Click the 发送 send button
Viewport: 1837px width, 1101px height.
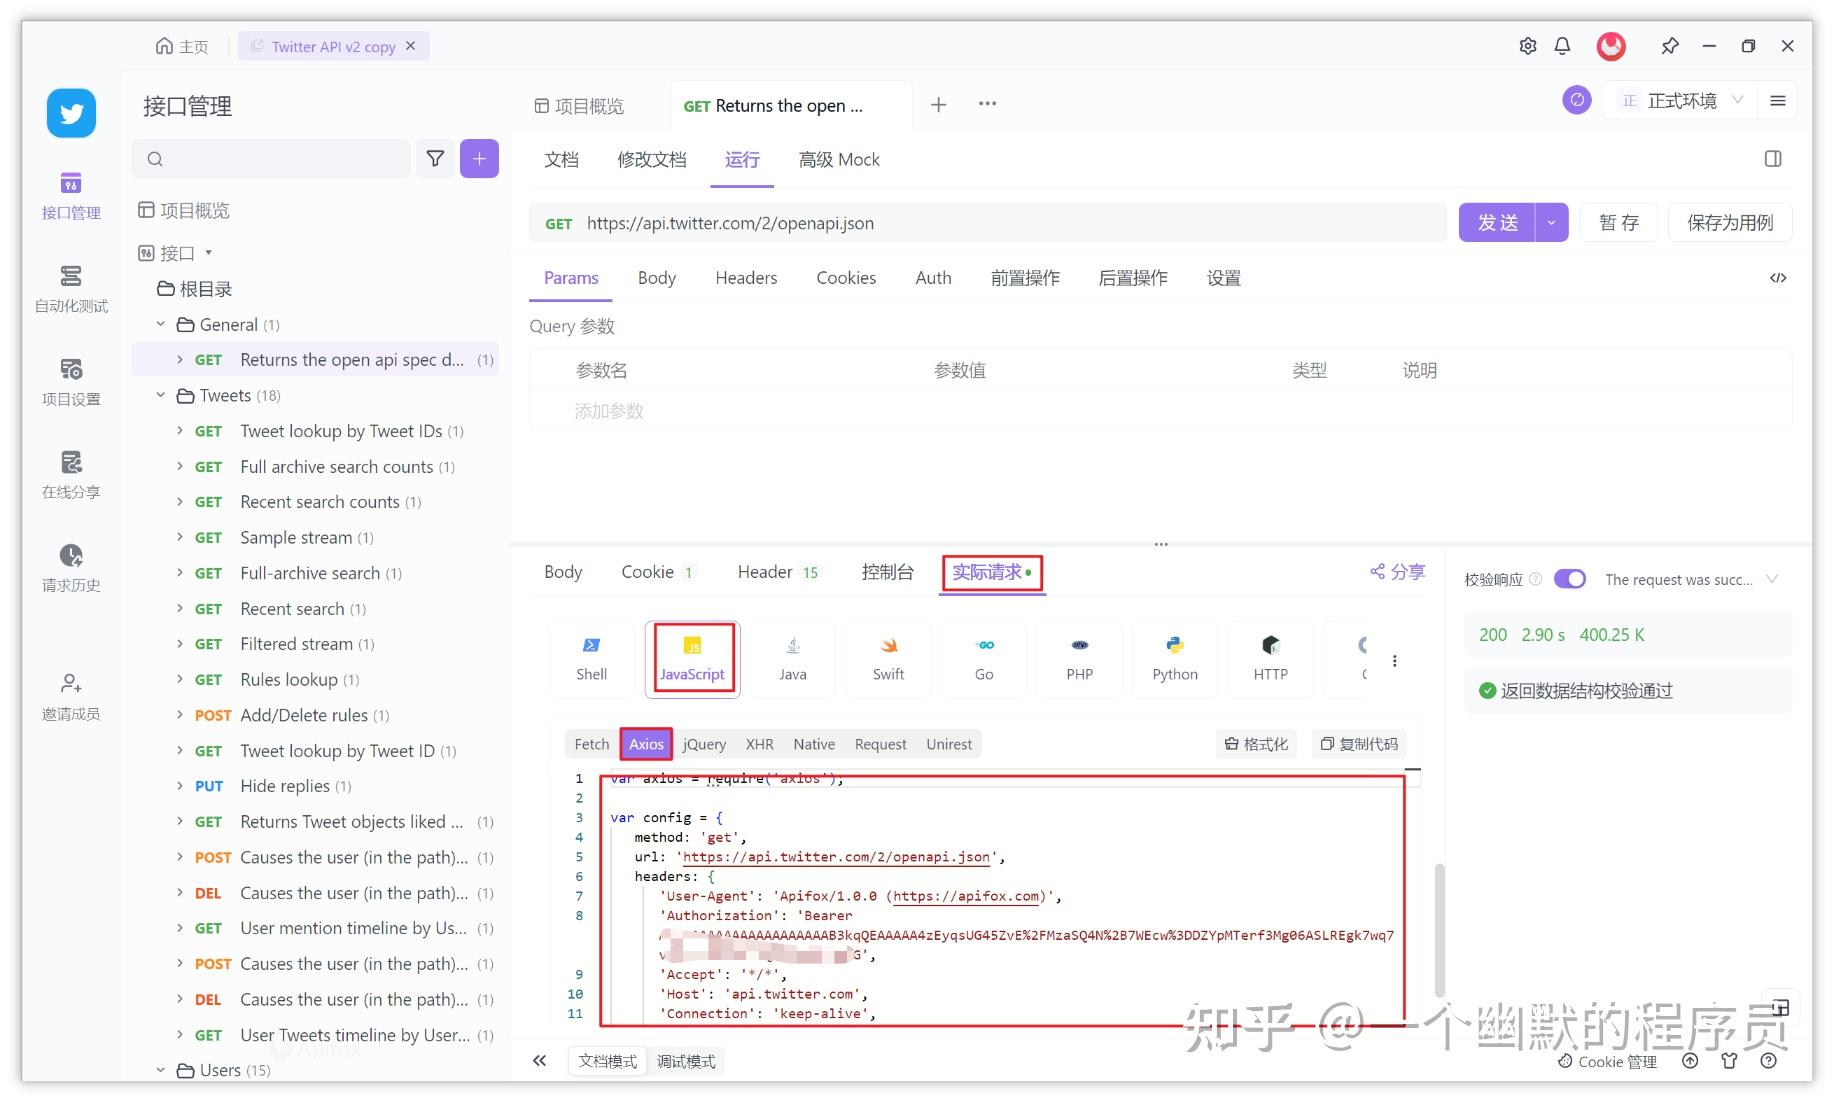pyautogui.click(x=1498, y=223)
